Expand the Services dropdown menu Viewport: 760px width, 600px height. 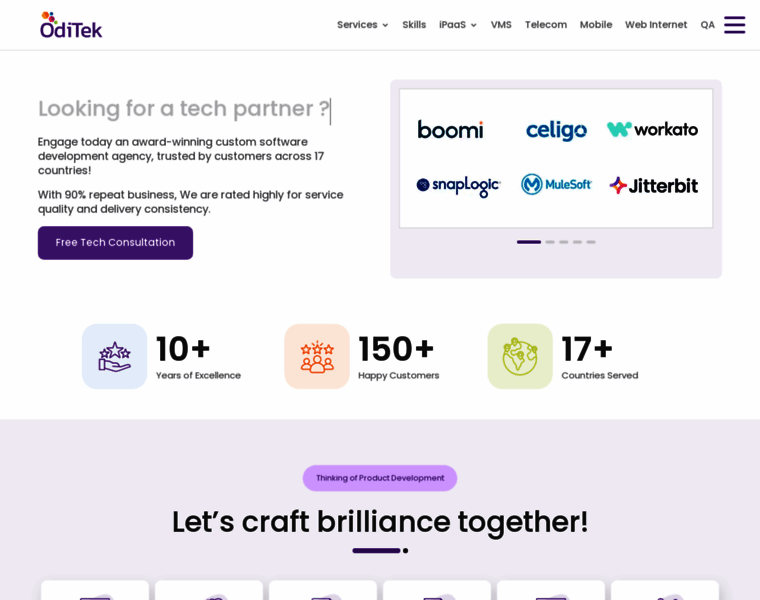[363, 25]
